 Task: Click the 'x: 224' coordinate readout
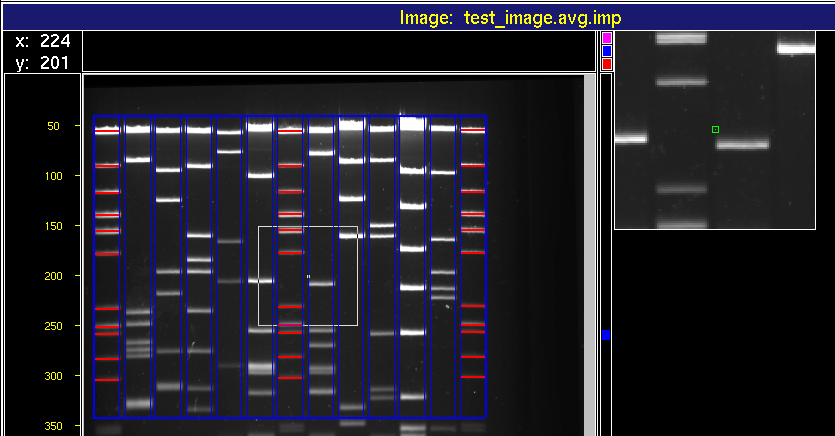pos(43,41)
